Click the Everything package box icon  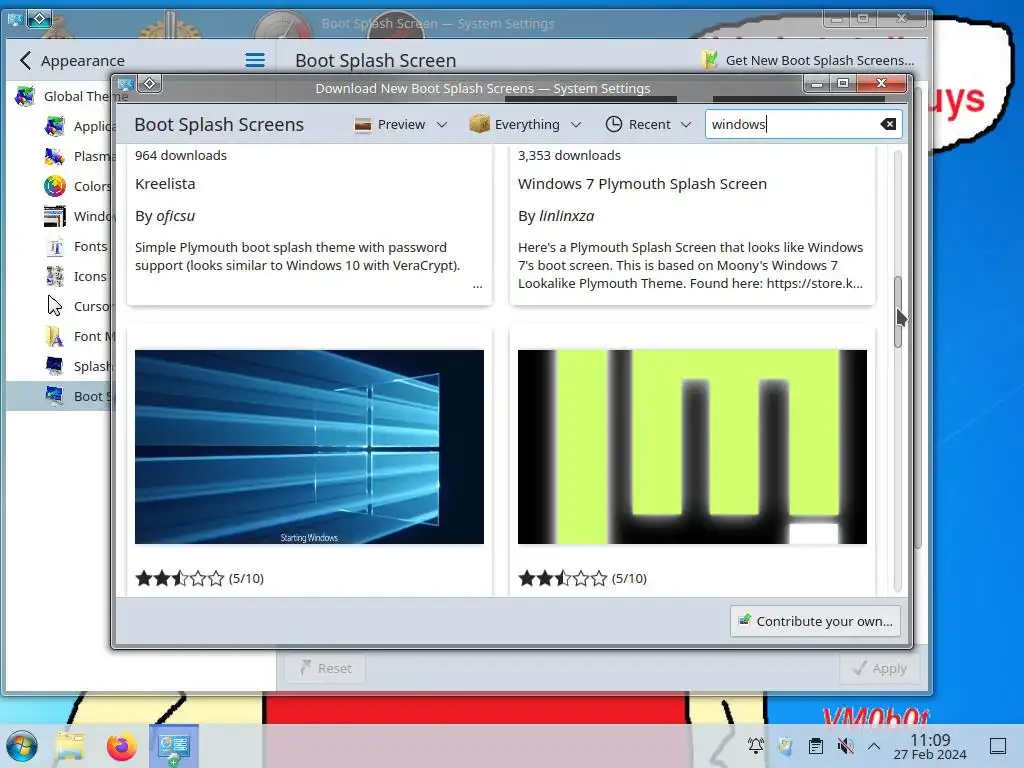[479, 124]
